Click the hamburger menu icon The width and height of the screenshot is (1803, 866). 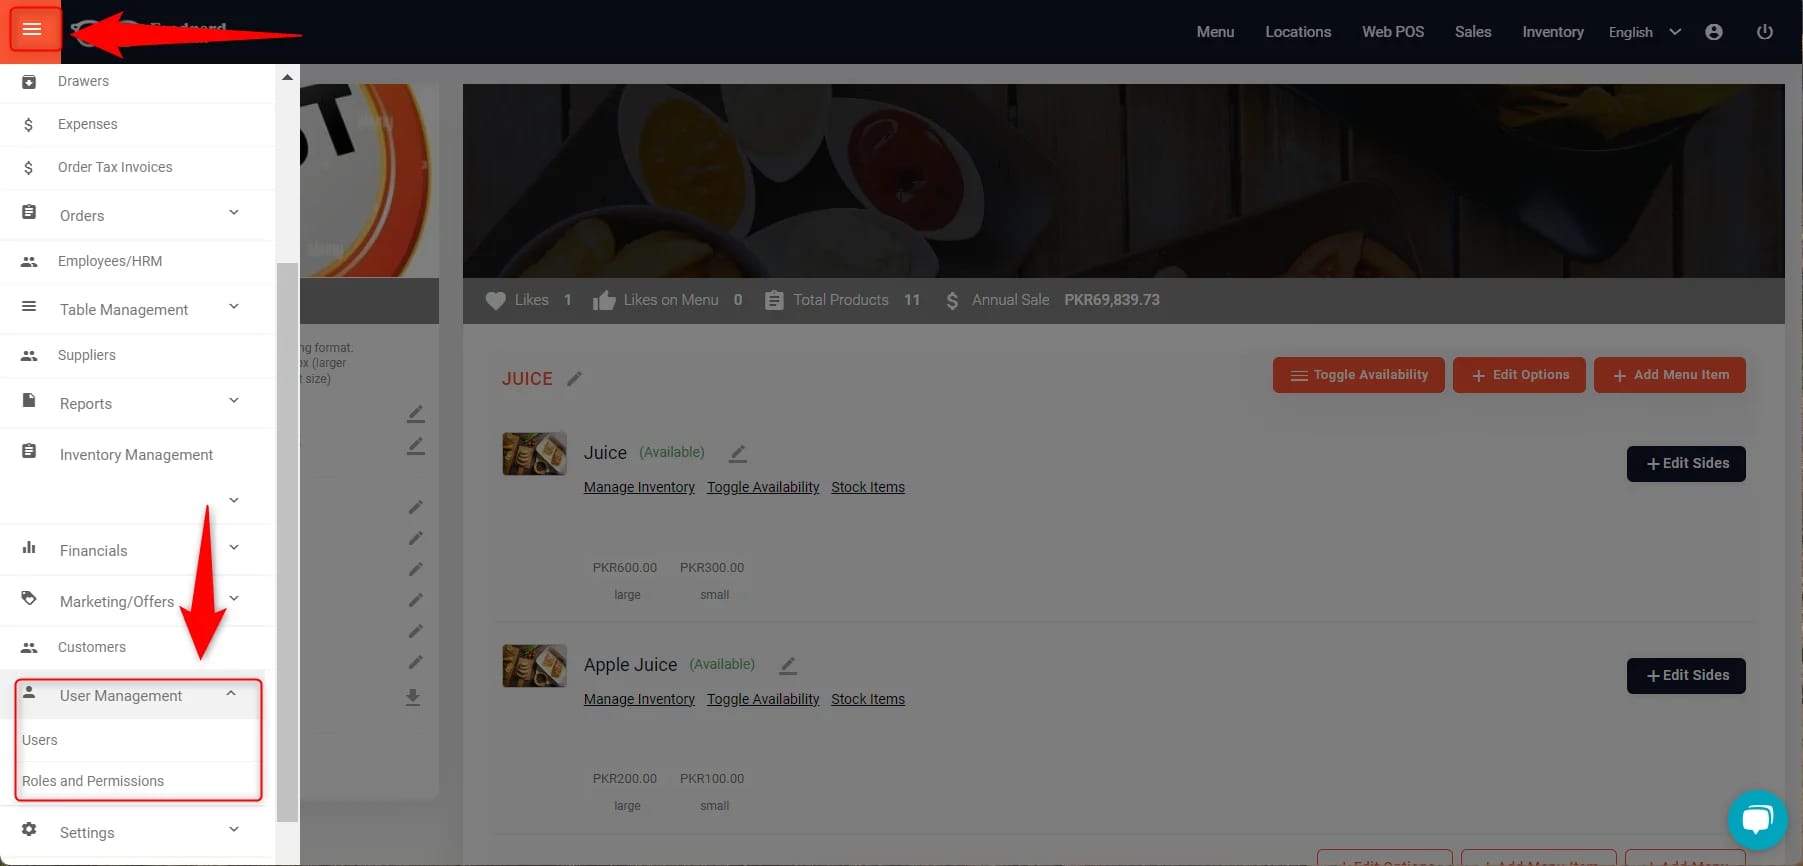click(x=32, y=29)
